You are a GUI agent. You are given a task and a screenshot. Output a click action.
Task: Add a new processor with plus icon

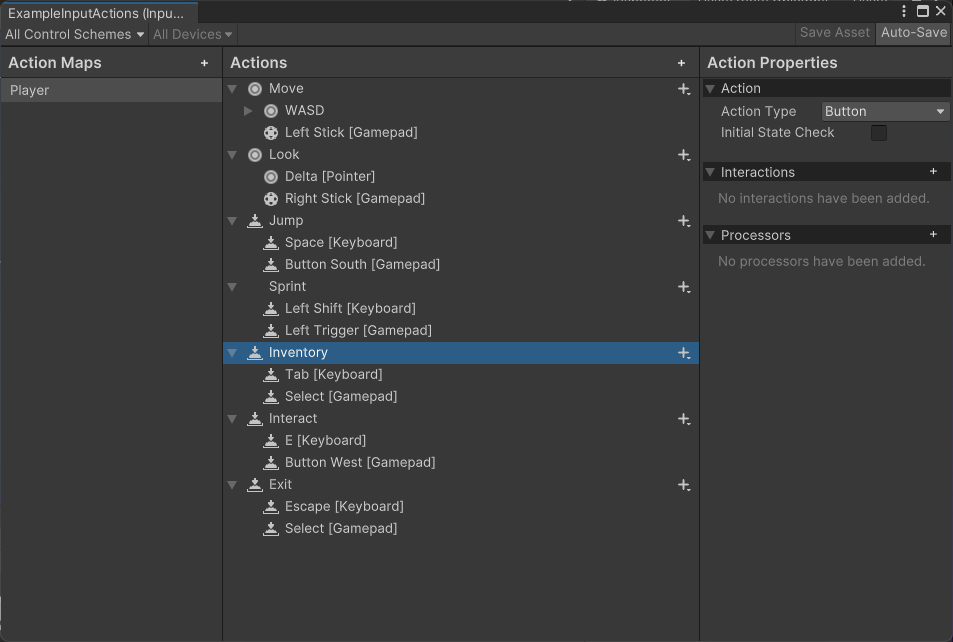click(933, 235)
